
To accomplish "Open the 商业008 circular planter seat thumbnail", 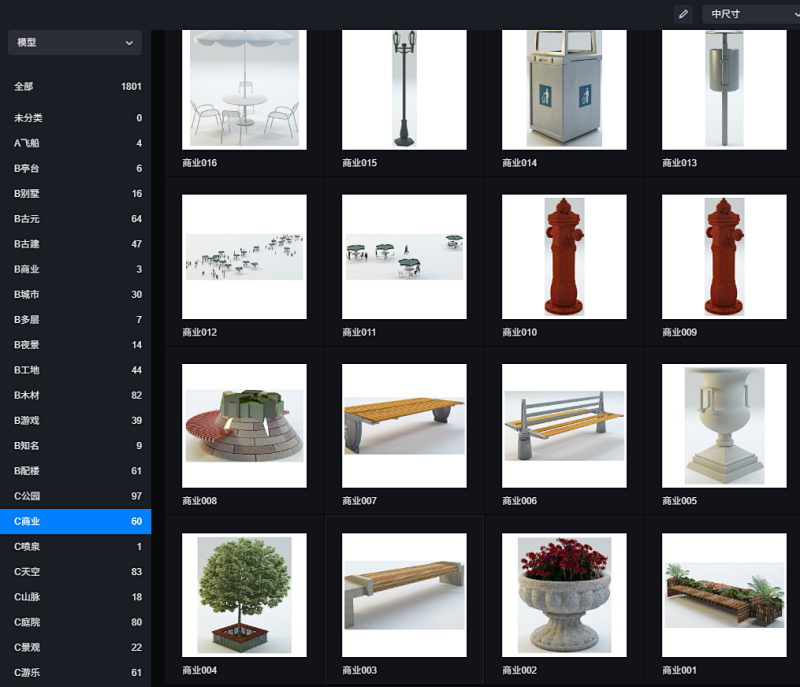I will pos(244,426).
